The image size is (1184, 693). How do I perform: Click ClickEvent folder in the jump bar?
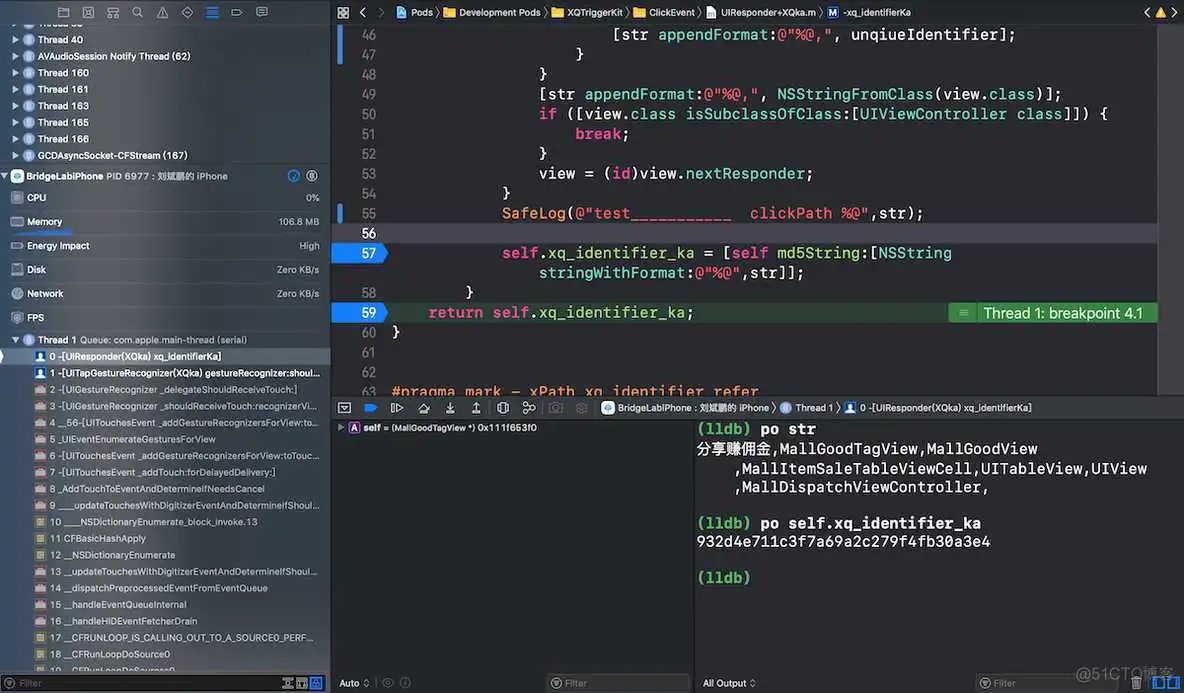(664, 13)
